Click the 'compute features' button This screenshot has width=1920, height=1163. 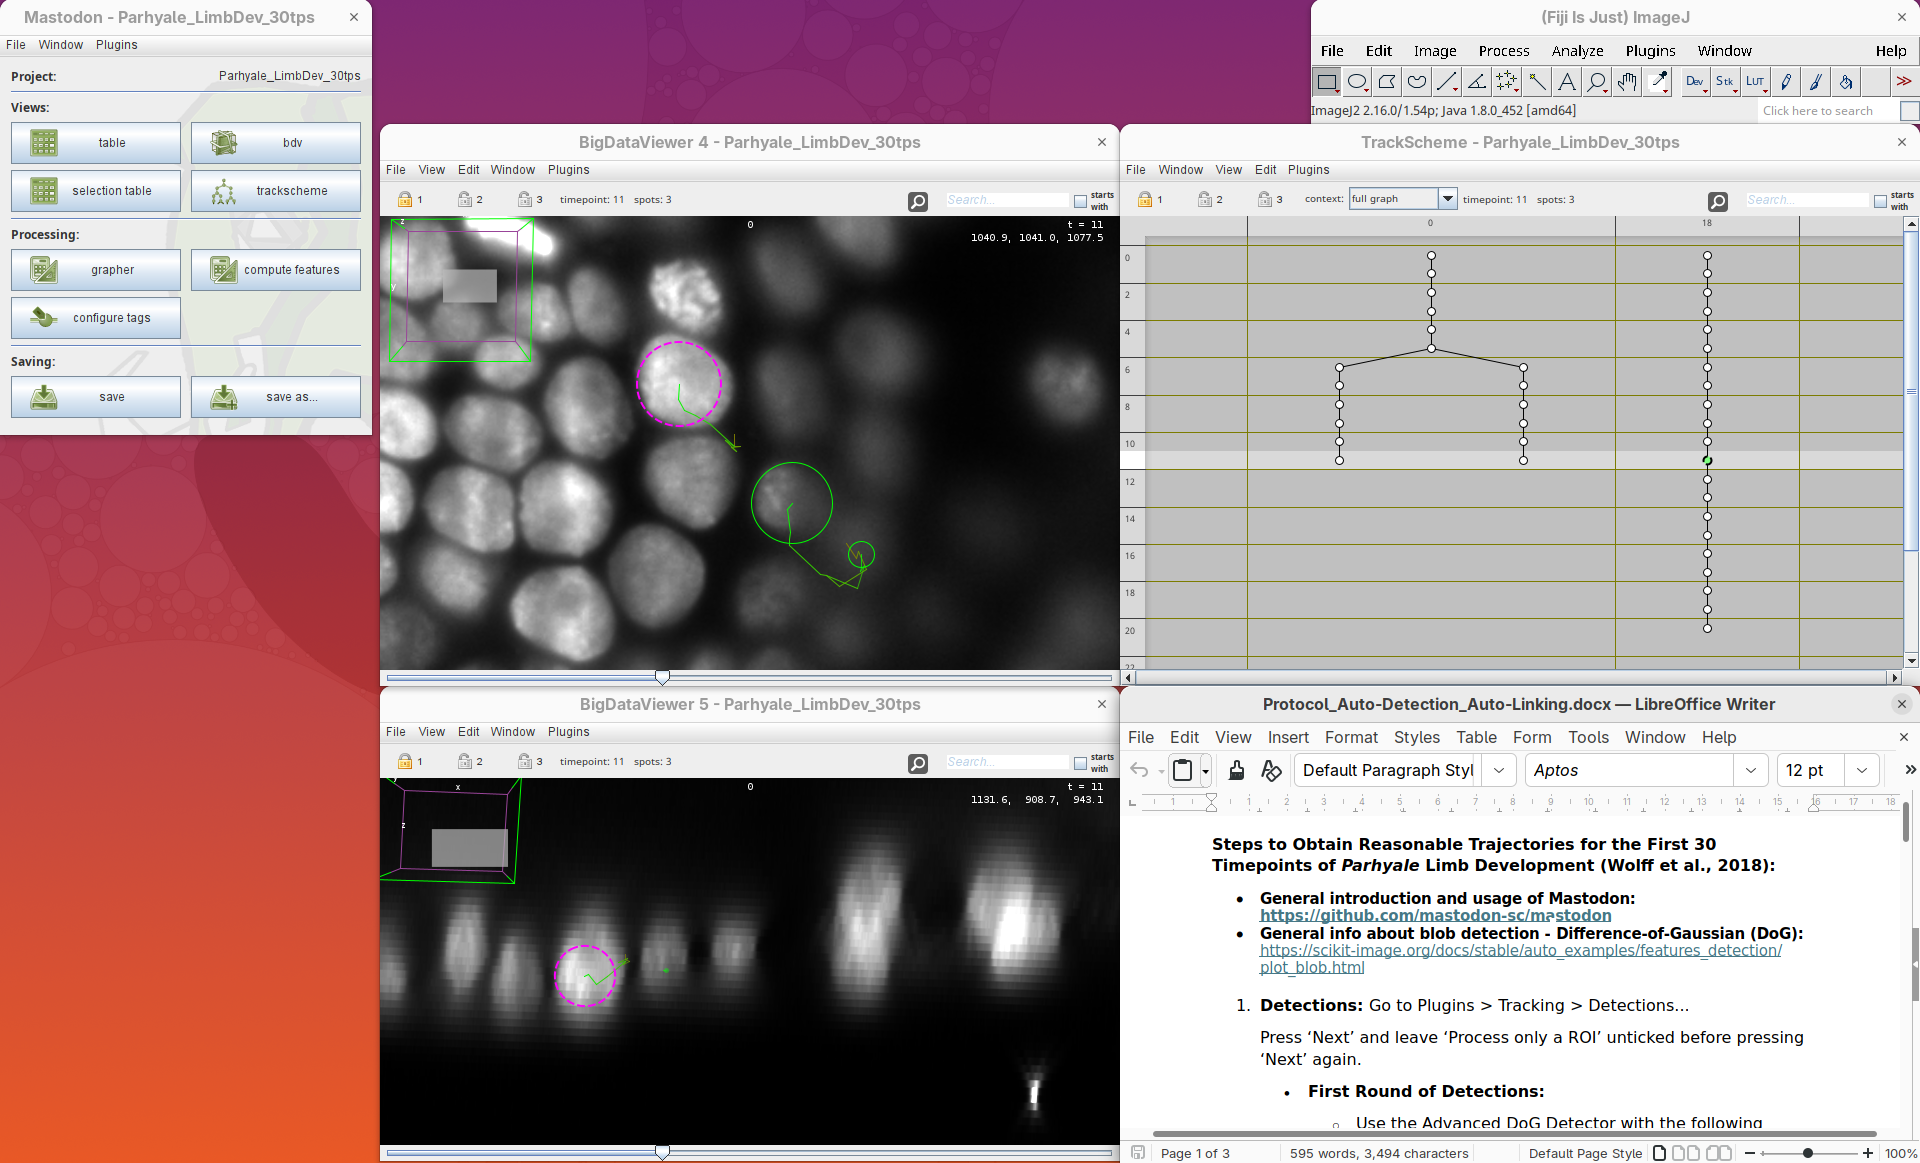tap(276, 270)
